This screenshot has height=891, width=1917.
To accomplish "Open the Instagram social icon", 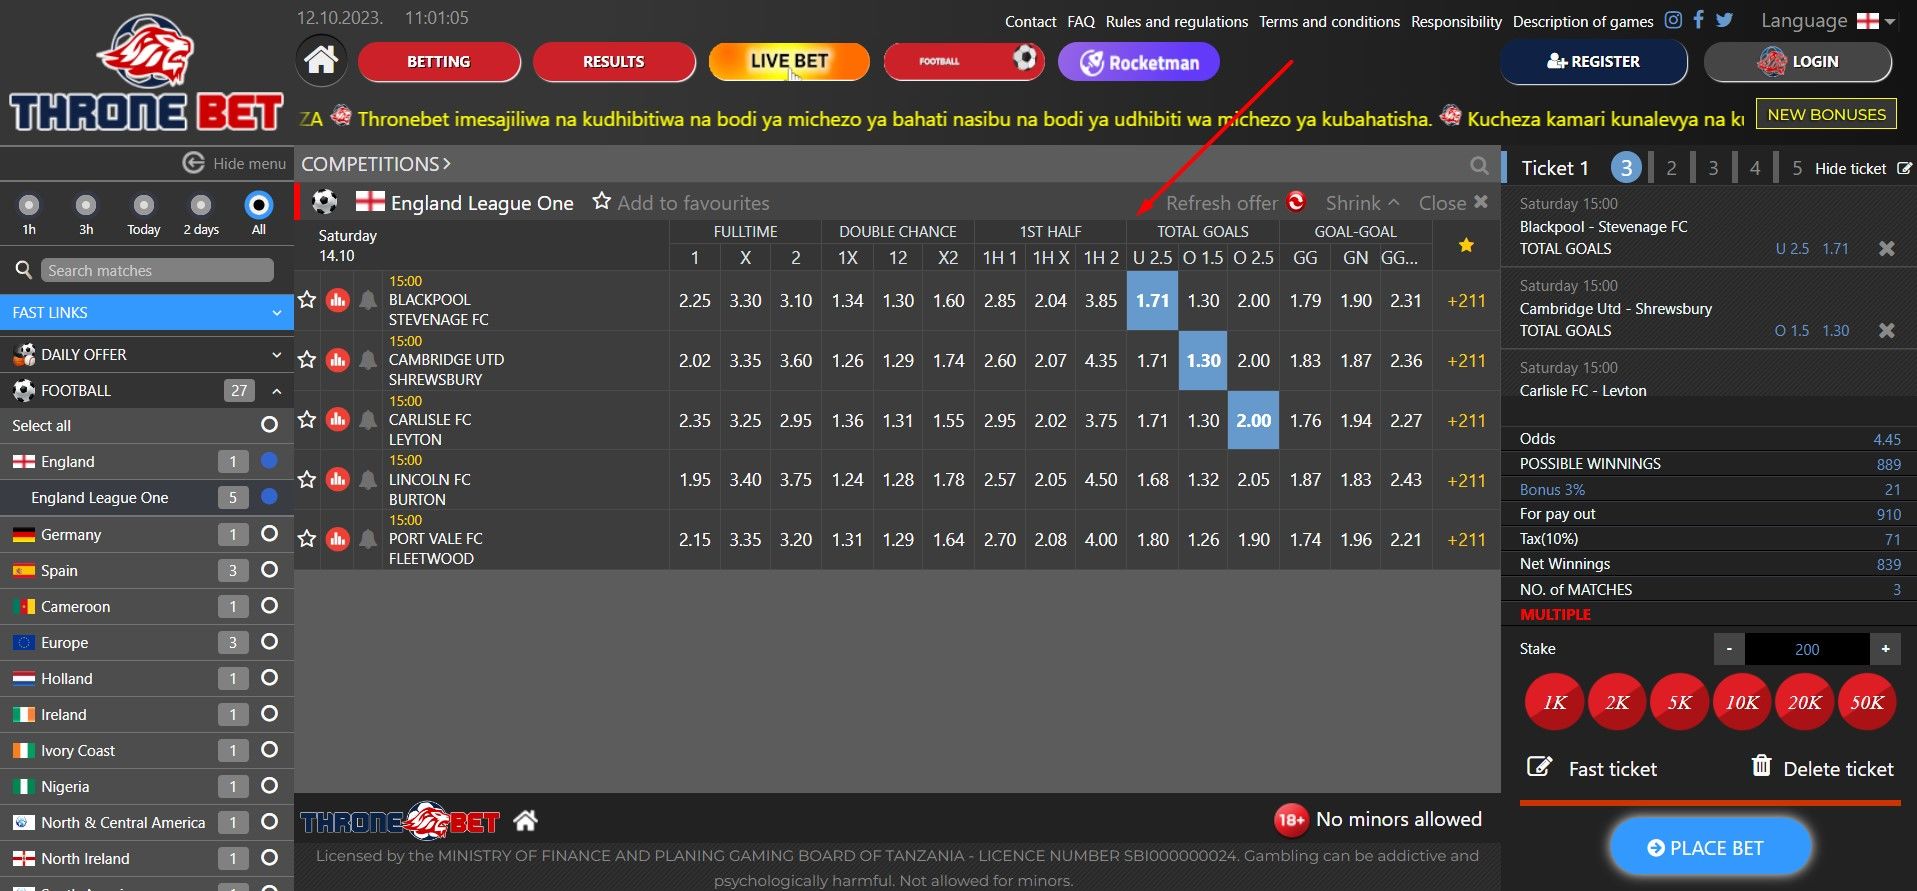I will click(x=1673, y=20).
